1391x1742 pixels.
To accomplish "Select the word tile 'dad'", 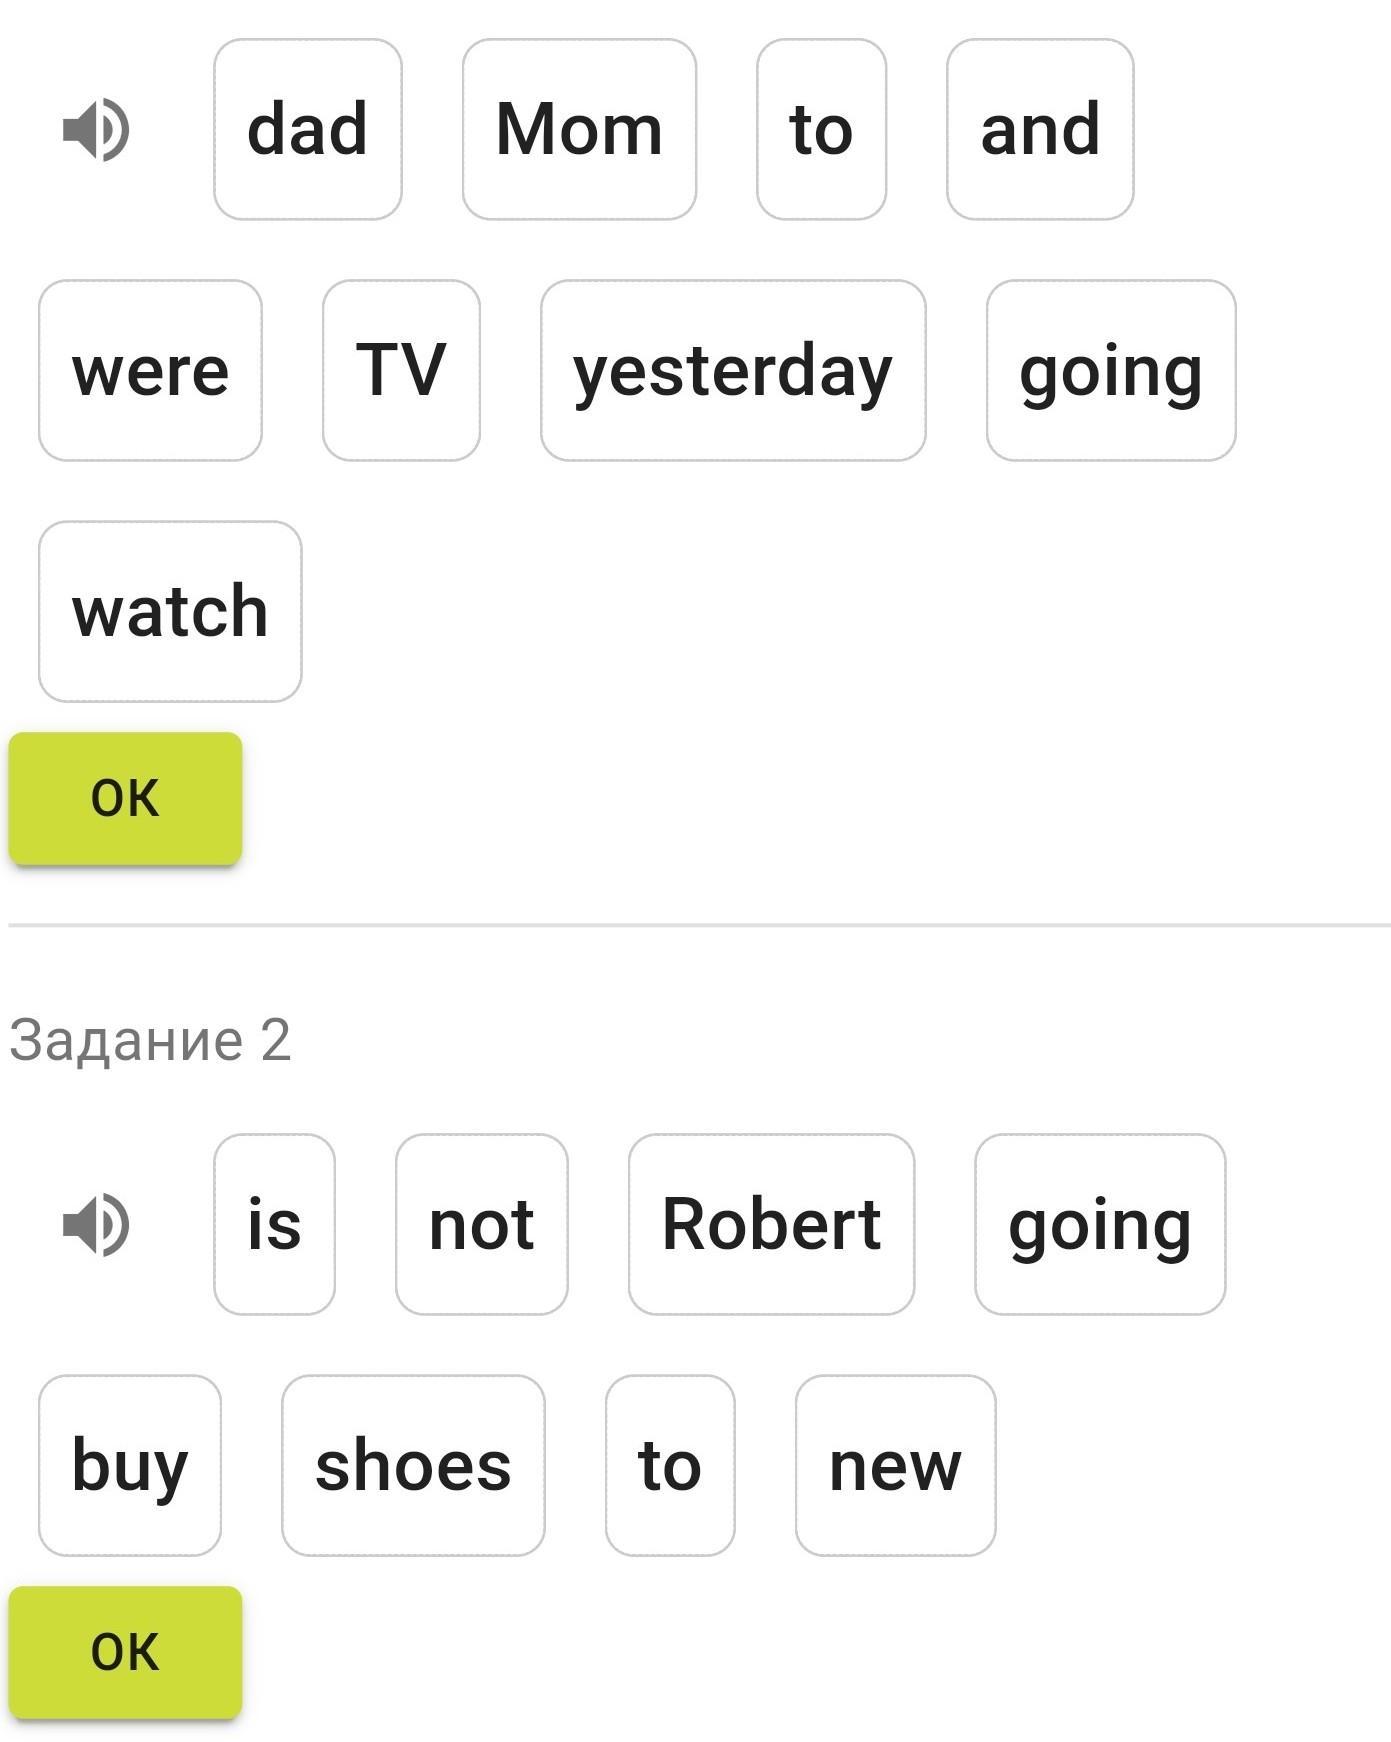I will (308, 130).
